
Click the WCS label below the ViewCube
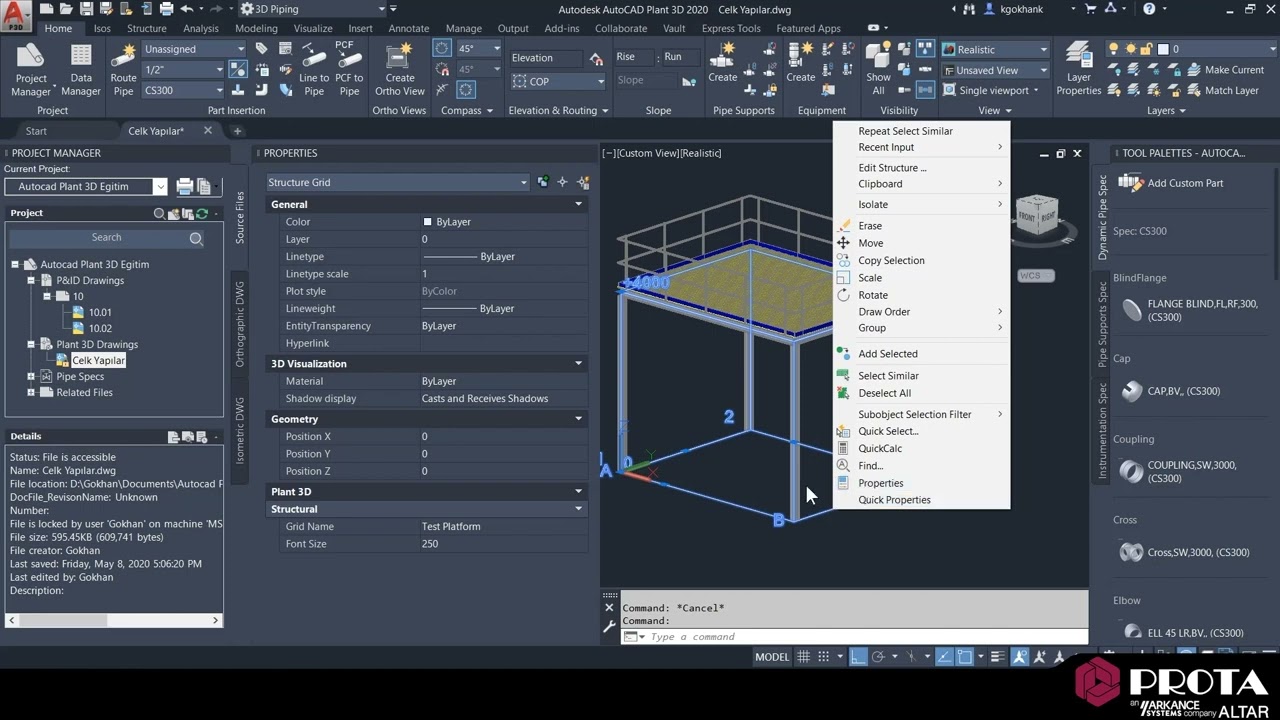point(1036,275)
